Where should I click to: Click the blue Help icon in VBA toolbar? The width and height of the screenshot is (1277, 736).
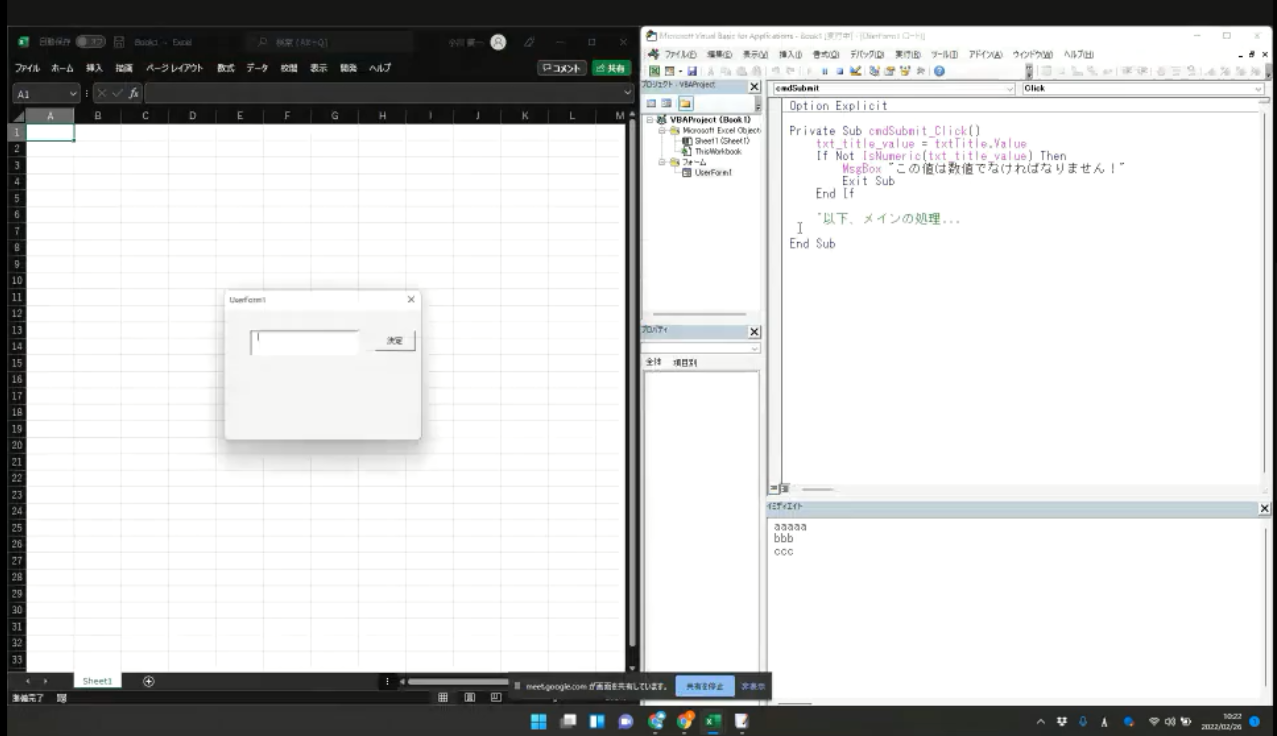939,72
